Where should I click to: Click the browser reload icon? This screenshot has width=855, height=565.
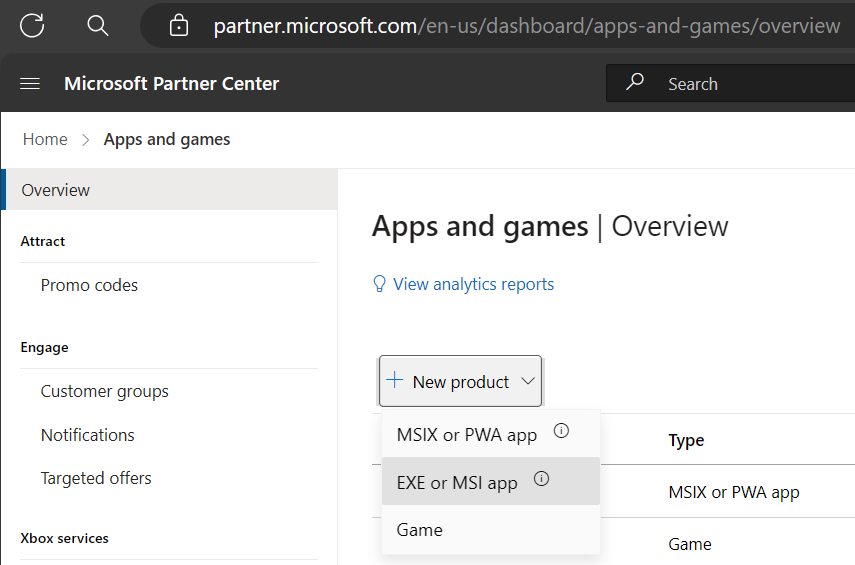(x=32, y=25)
